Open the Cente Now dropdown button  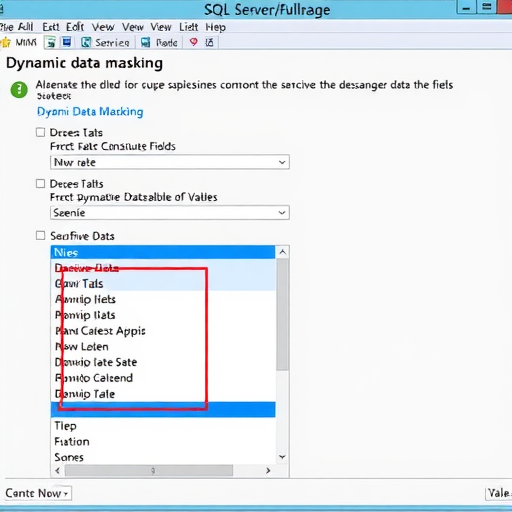point(38,493)
